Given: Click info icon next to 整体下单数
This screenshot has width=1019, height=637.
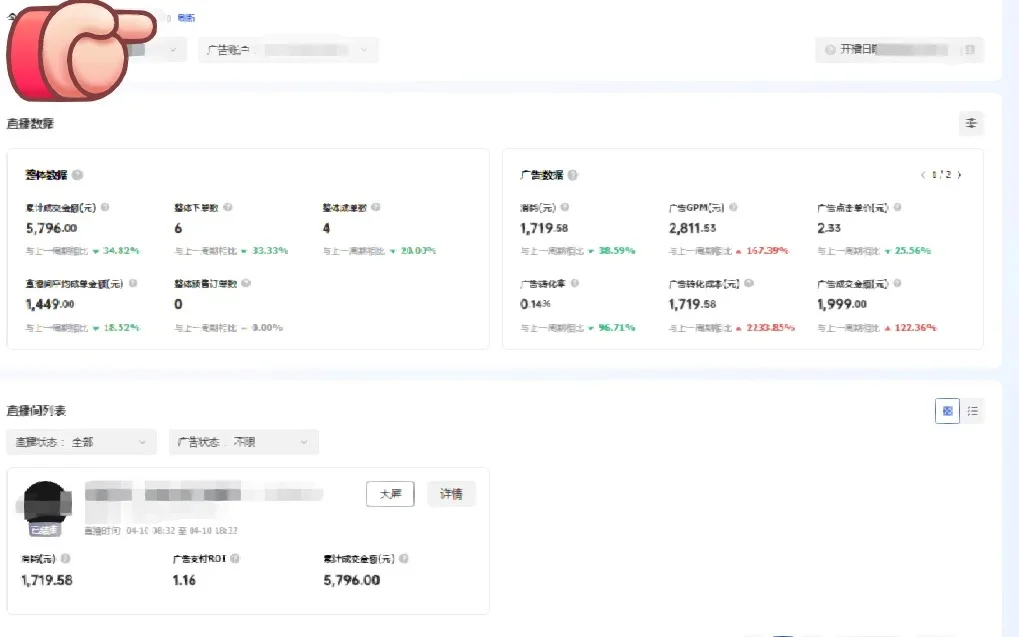Looking at the screenshot, I should [227, 208].
